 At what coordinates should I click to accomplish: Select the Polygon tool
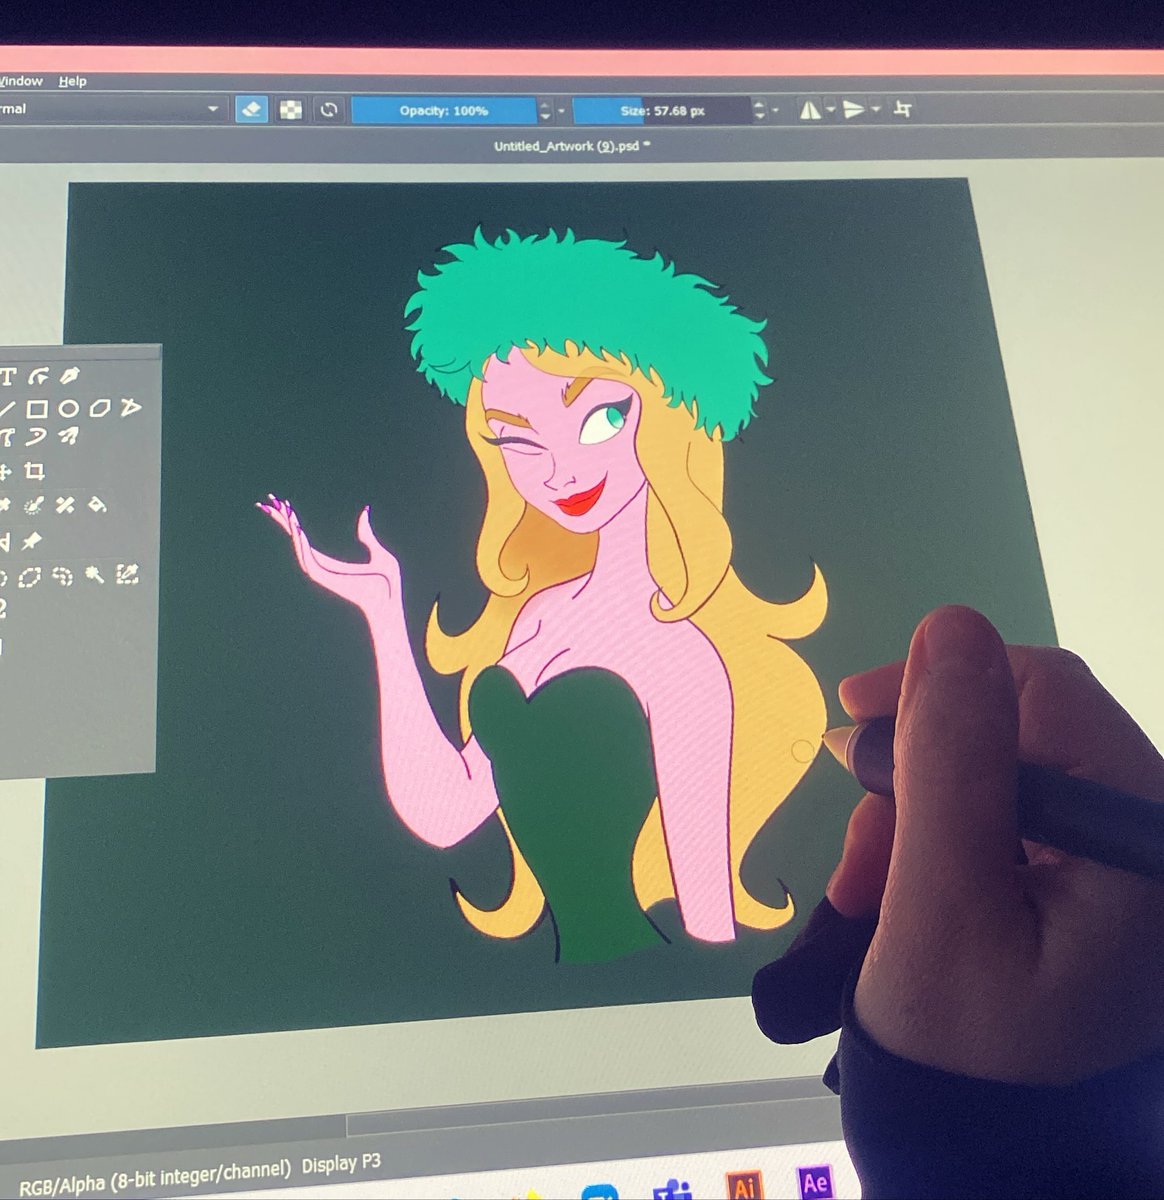[100, 408]
